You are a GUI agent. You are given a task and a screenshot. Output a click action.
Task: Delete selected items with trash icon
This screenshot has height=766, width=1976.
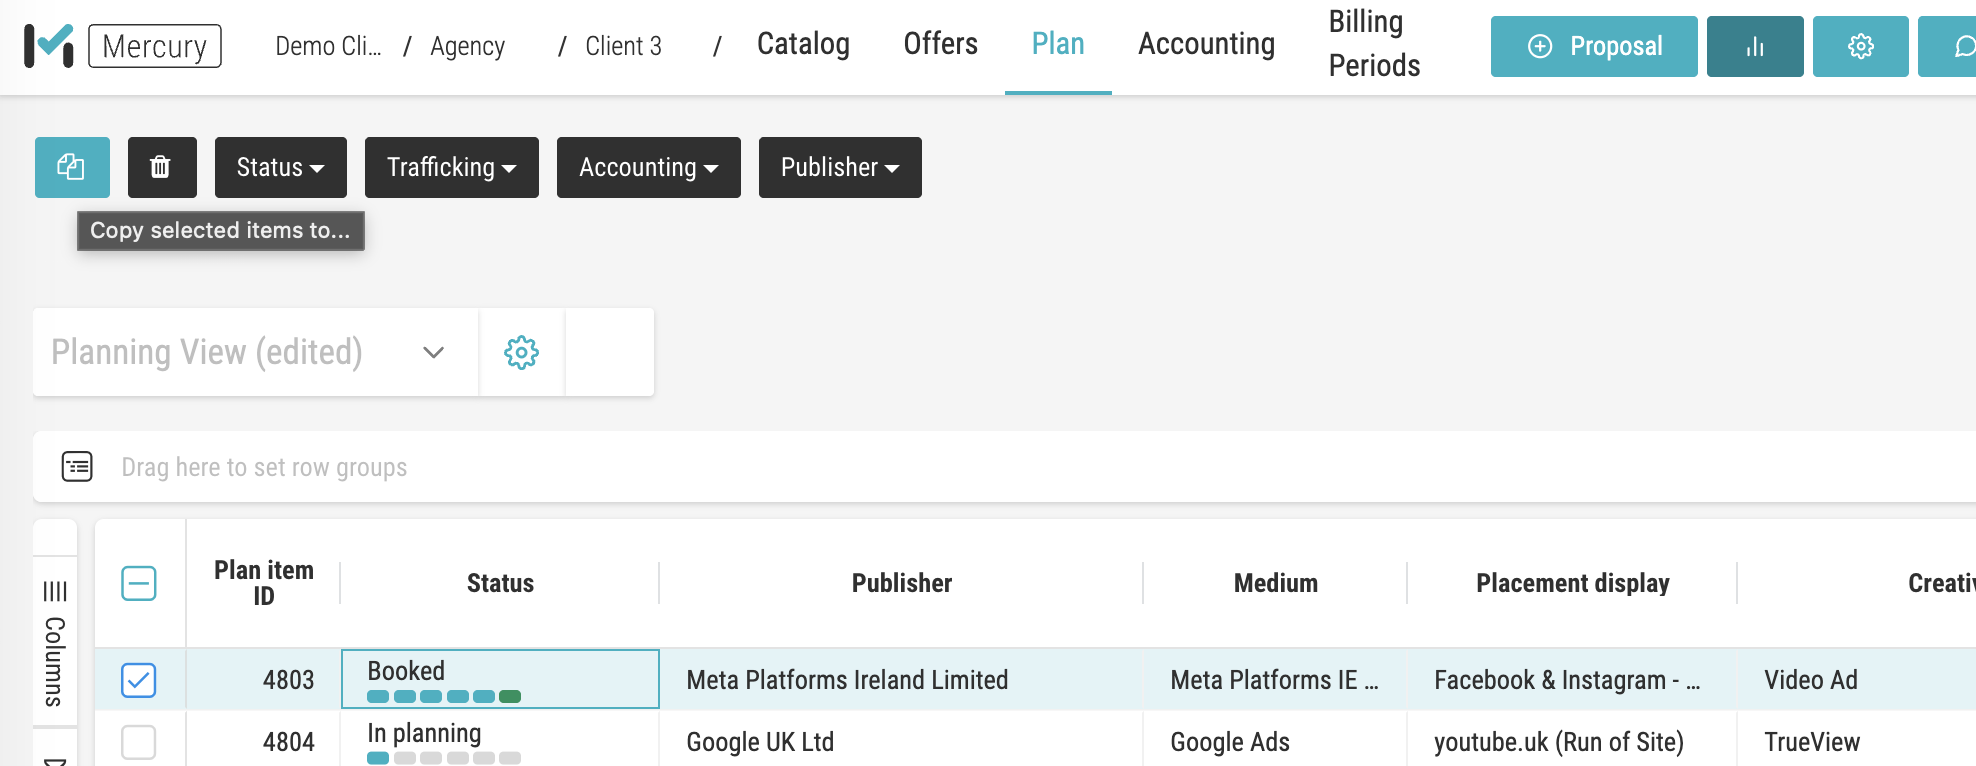(x=161, y=167)
